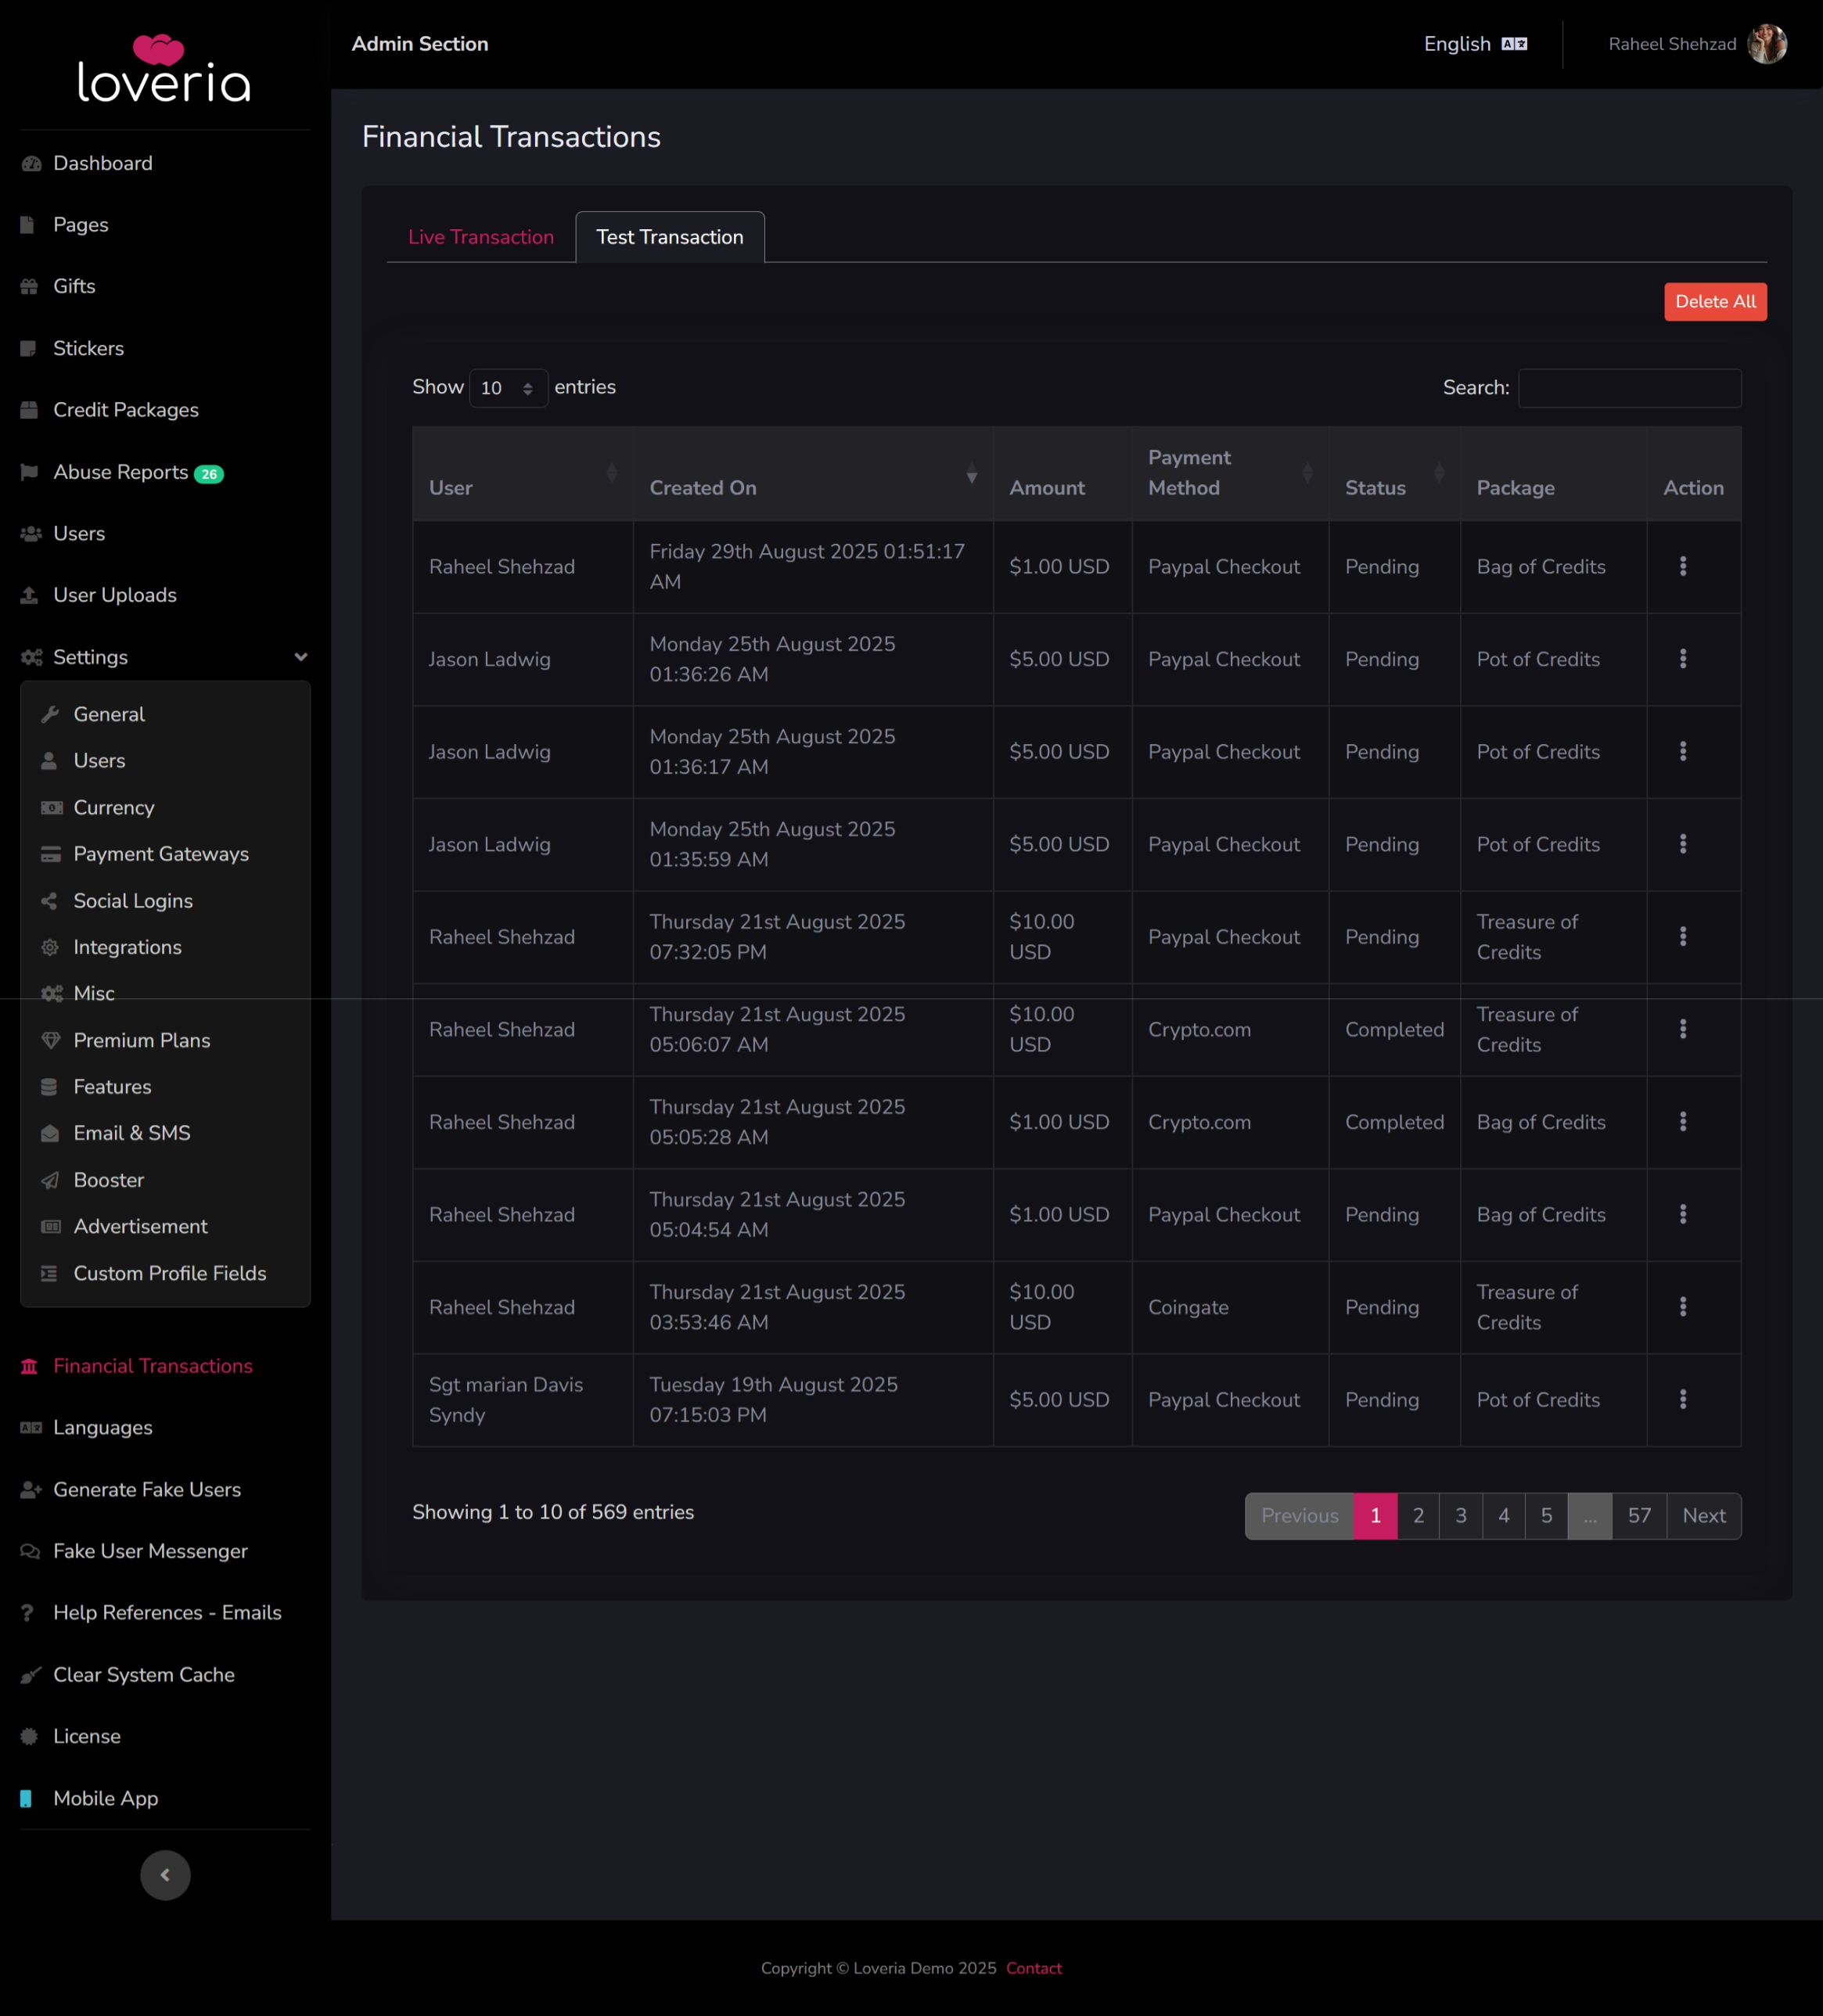Open the entries-per-page dropdown
The width and height of the screenshot is (1823, 2016).
[x=508, y=388]
